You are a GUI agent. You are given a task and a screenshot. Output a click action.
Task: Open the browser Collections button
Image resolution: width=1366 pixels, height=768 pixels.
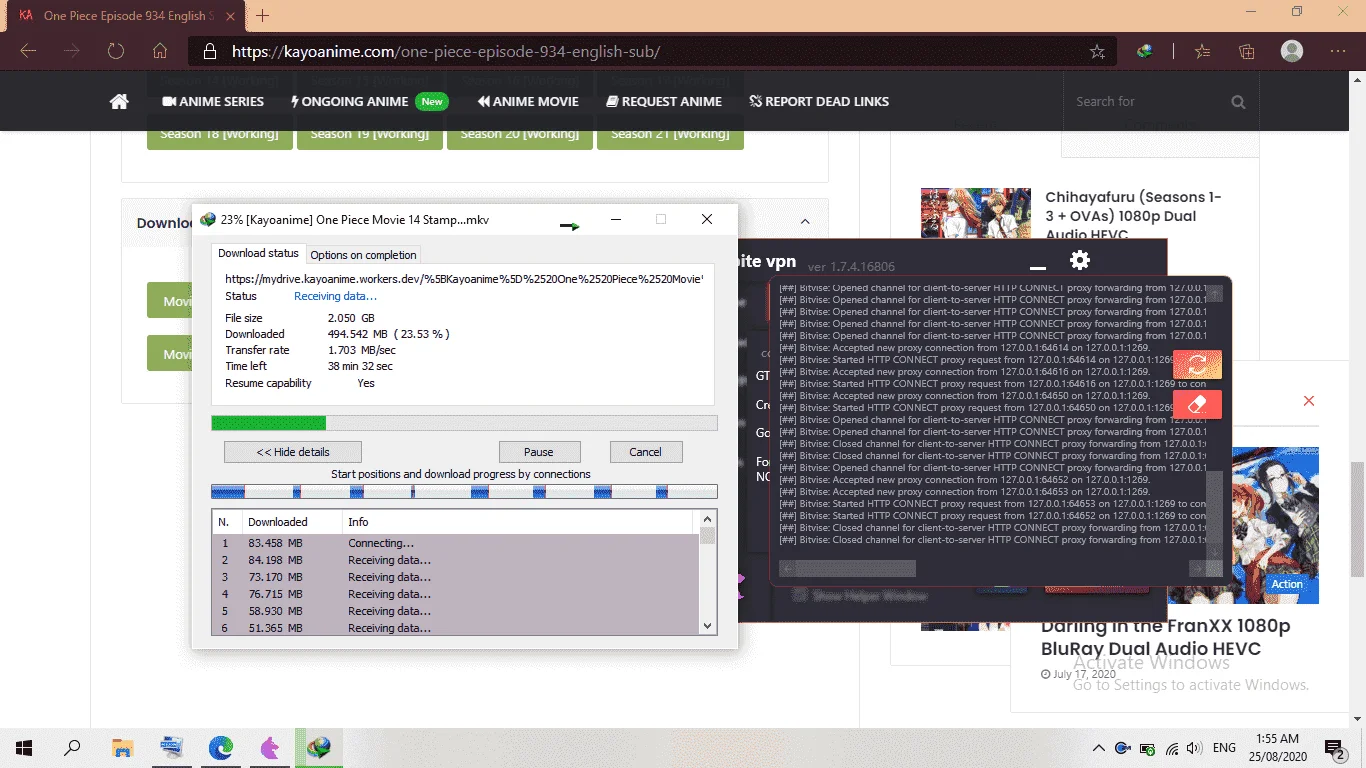1247,51
